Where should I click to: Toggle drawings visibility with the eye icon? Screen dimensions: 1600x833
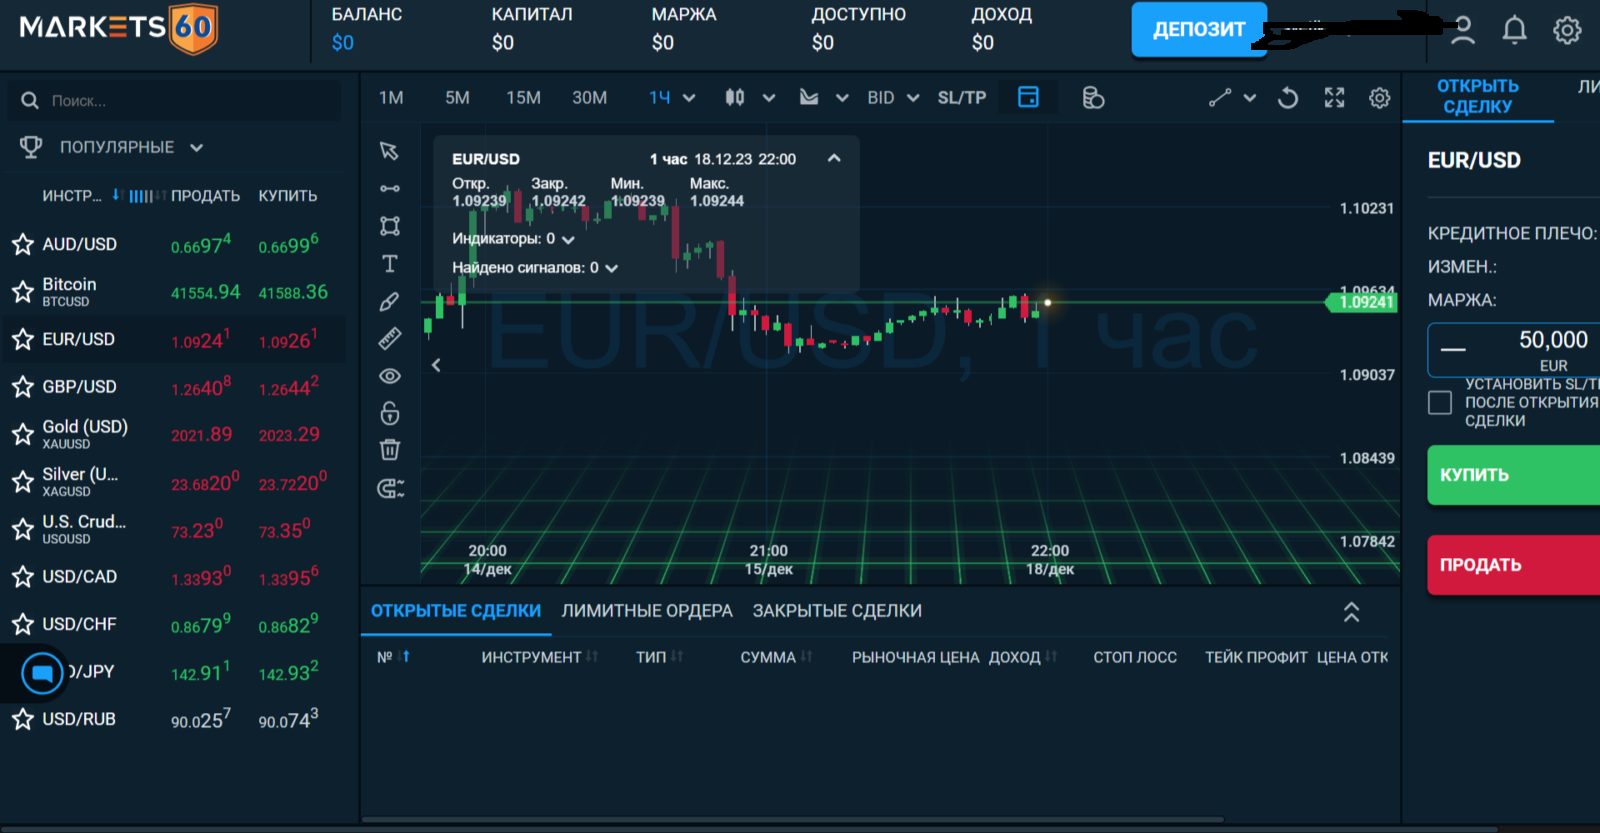coord(390,376)
